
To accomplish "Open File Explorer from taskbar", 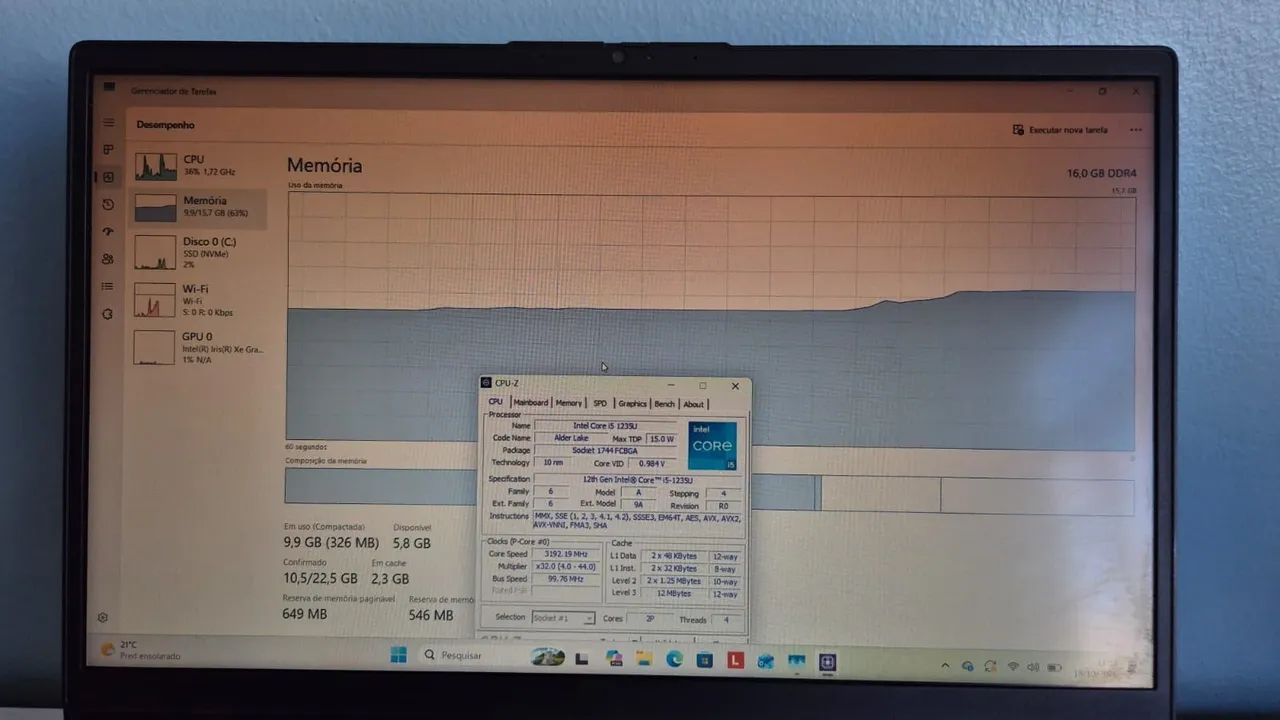I will coord(644,659).
